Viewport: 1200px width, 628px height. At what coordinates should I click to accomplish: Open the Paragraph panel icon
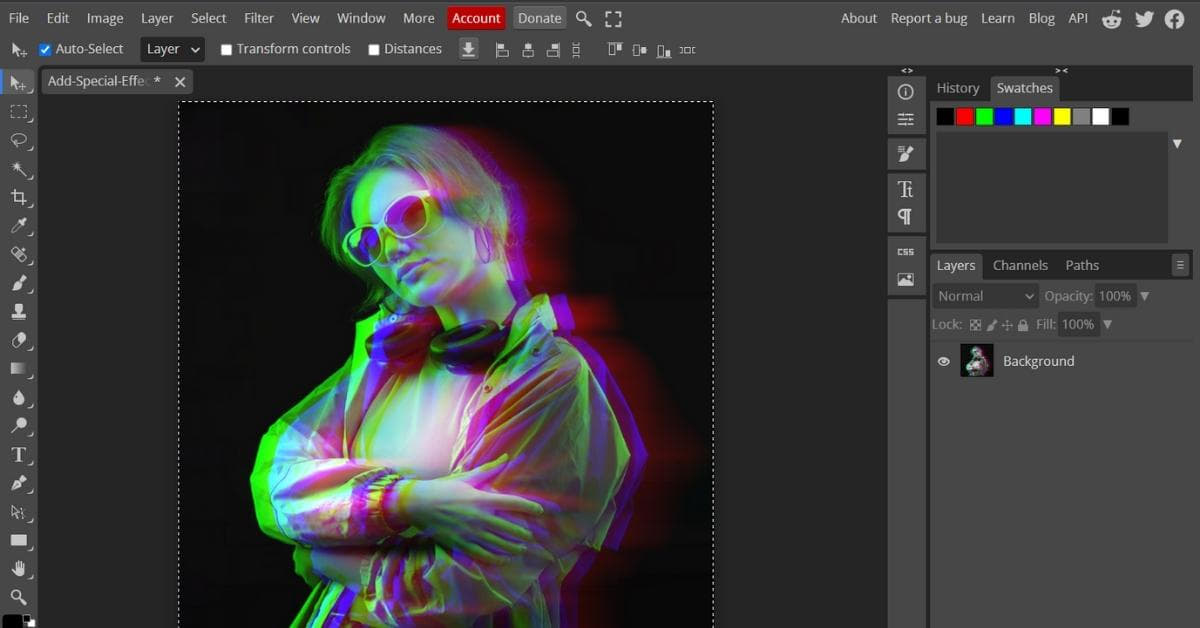906,216
